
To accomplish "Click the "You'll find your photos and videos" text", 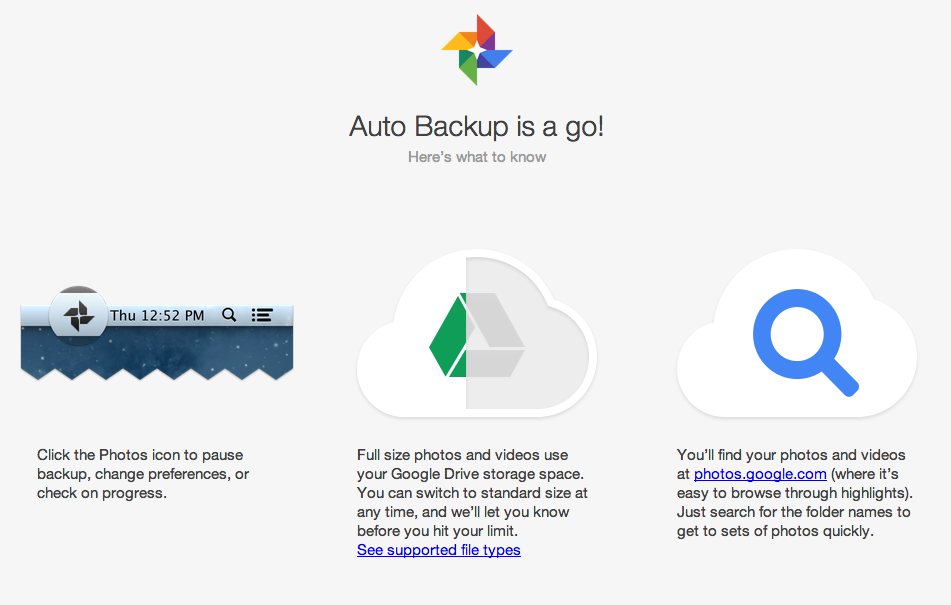I will [x=791, y=455].
